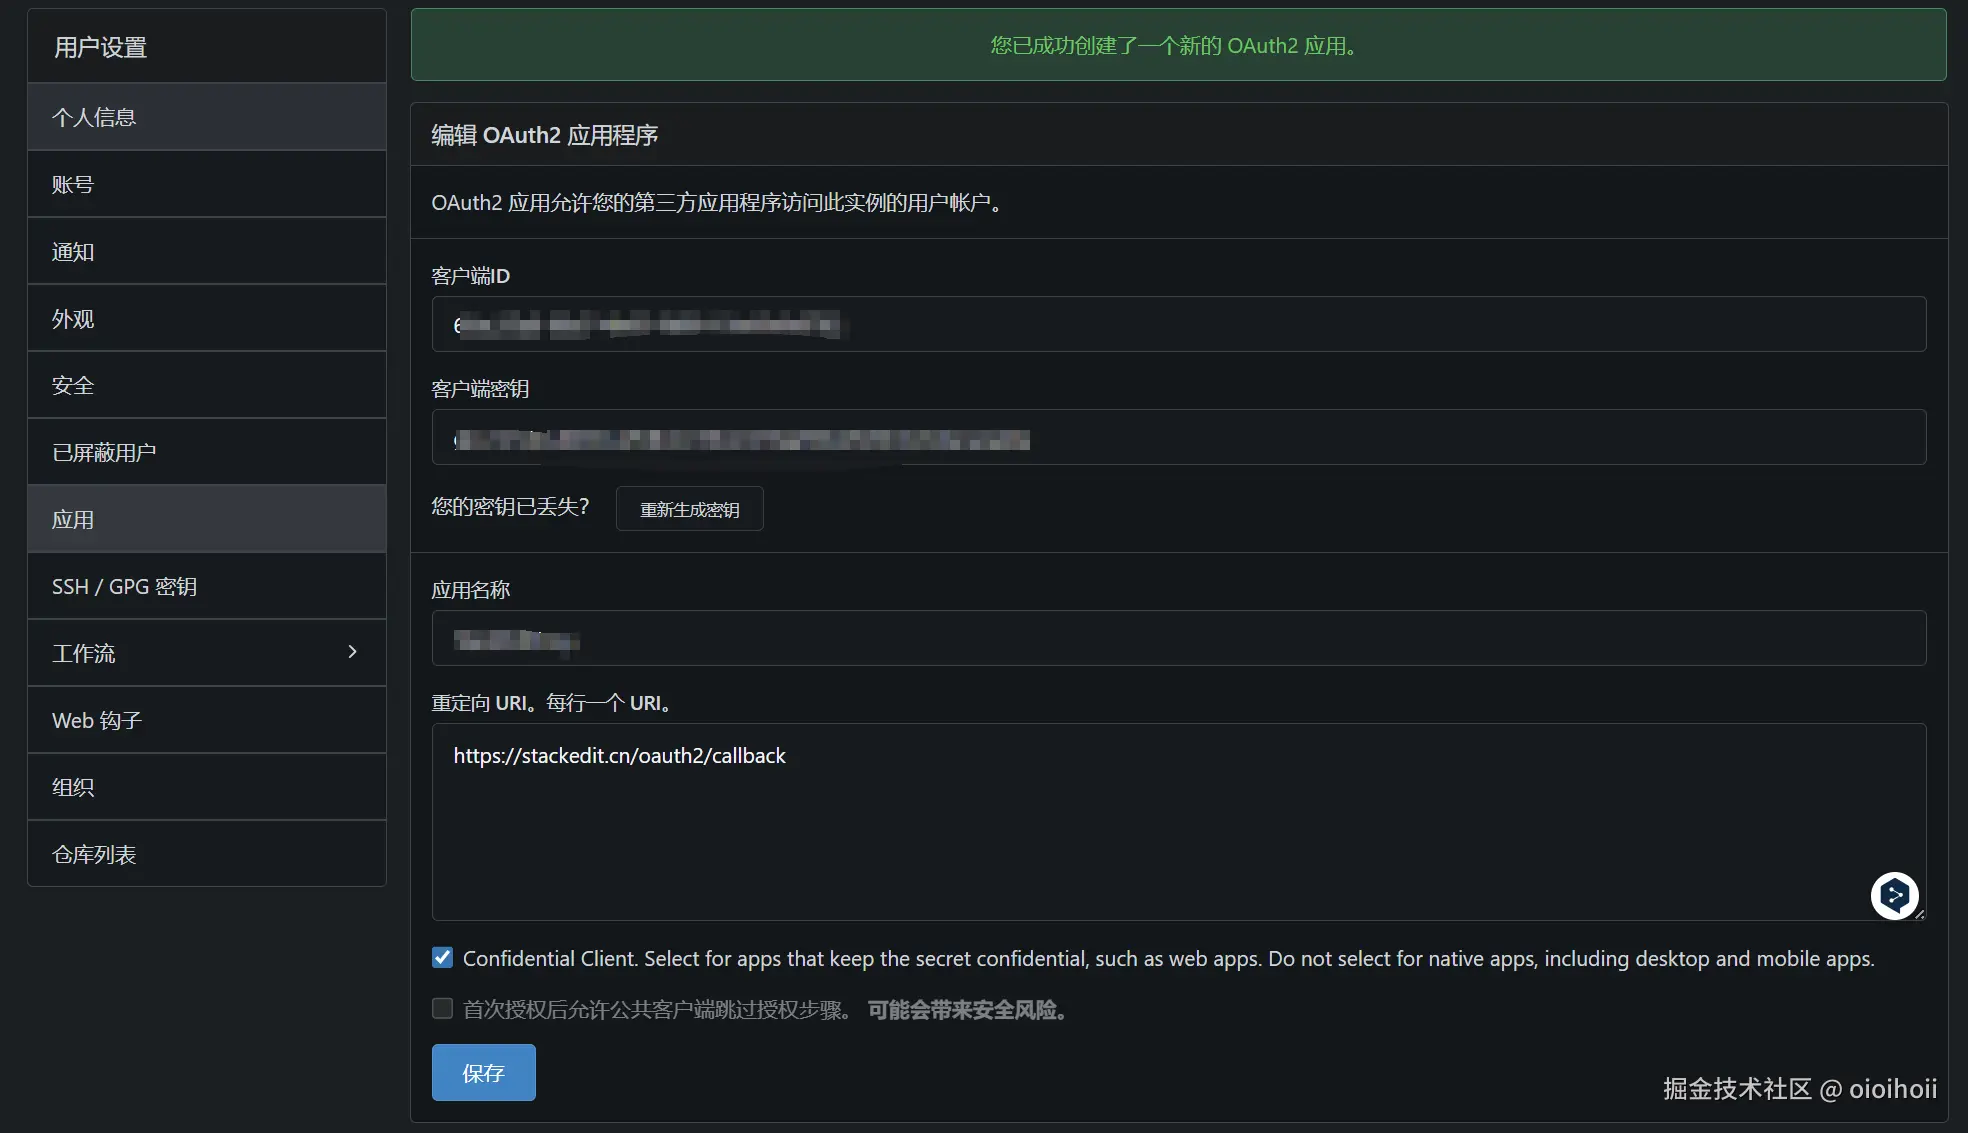Go to the 账号 settings section

73,184
